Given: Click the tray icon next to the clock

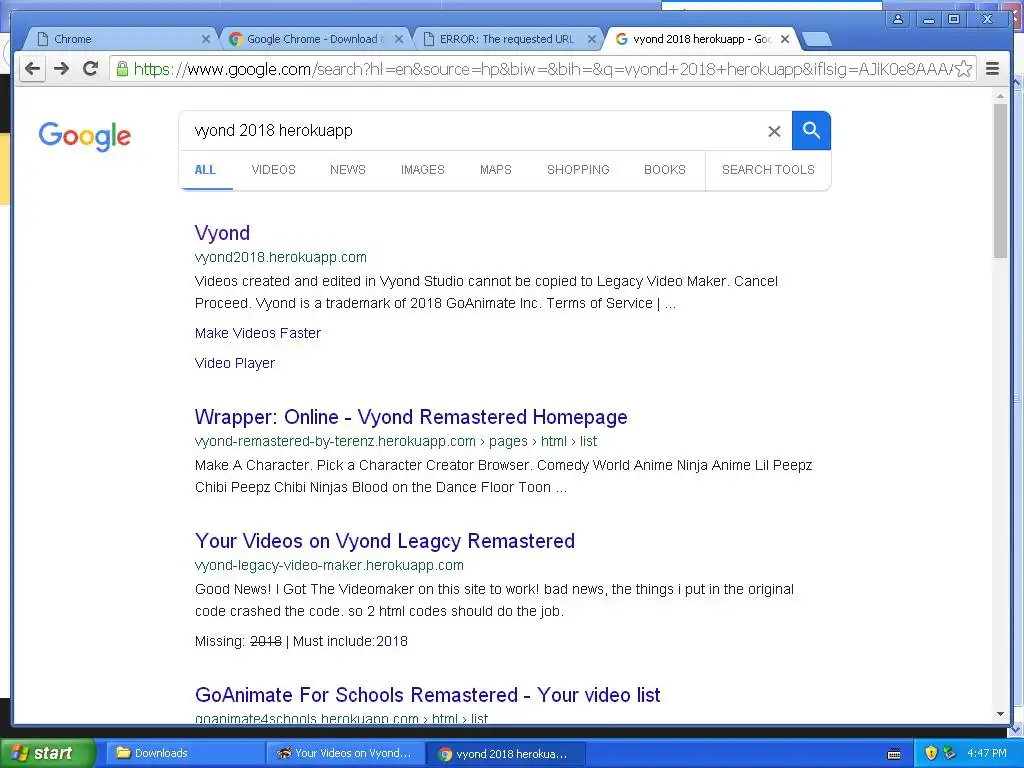Looking at the screenshot, I should tap(950, 753).
